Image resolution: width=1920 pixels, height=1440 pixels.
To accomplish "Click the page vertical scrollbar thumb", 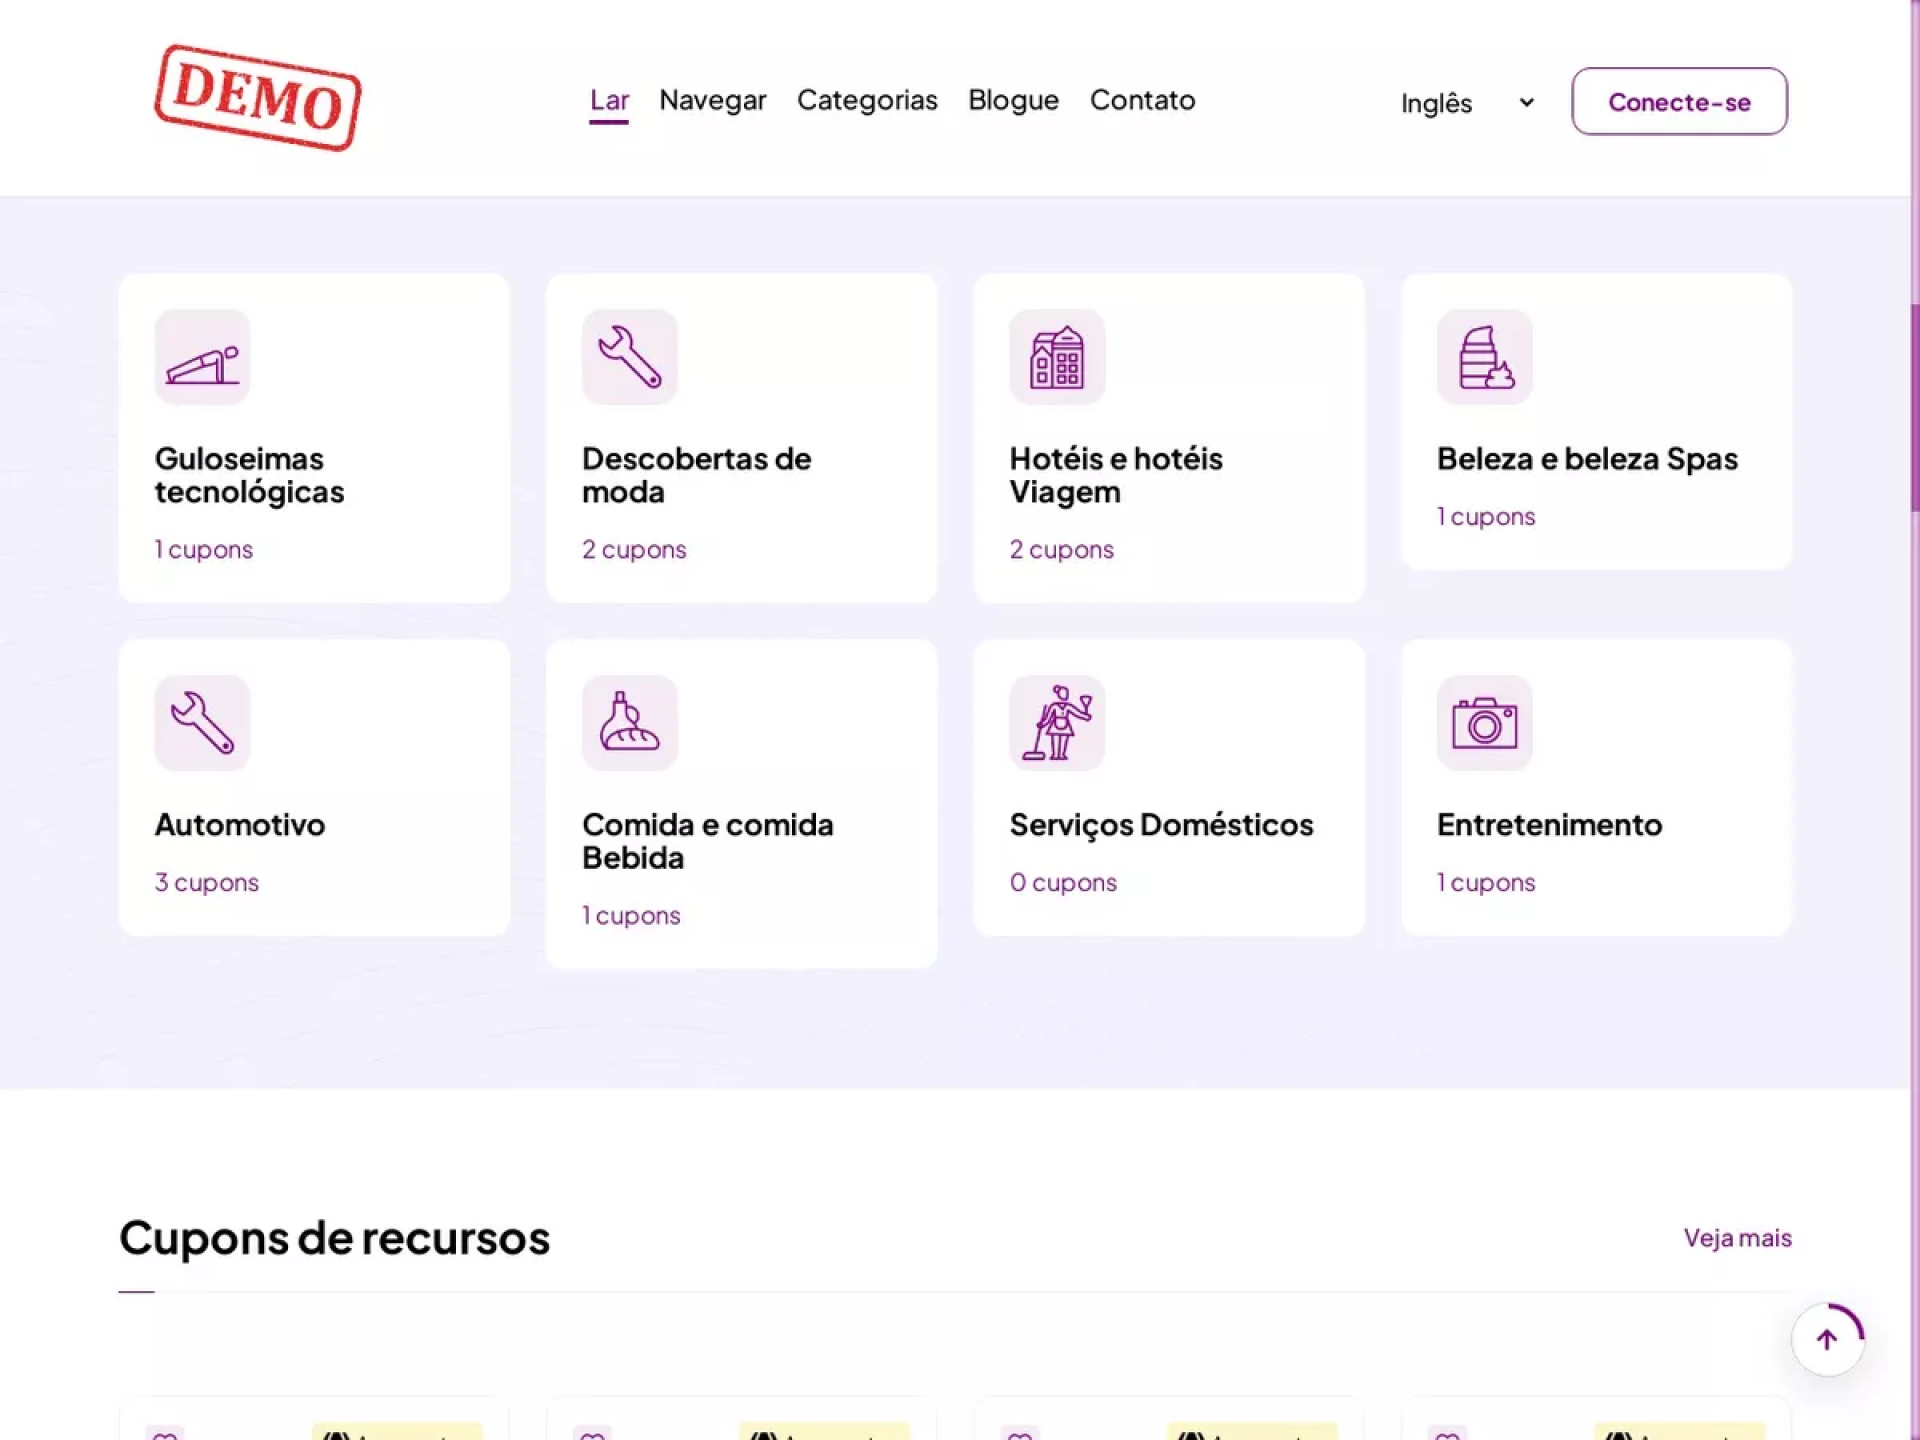I will click(x=1914, y=405).
